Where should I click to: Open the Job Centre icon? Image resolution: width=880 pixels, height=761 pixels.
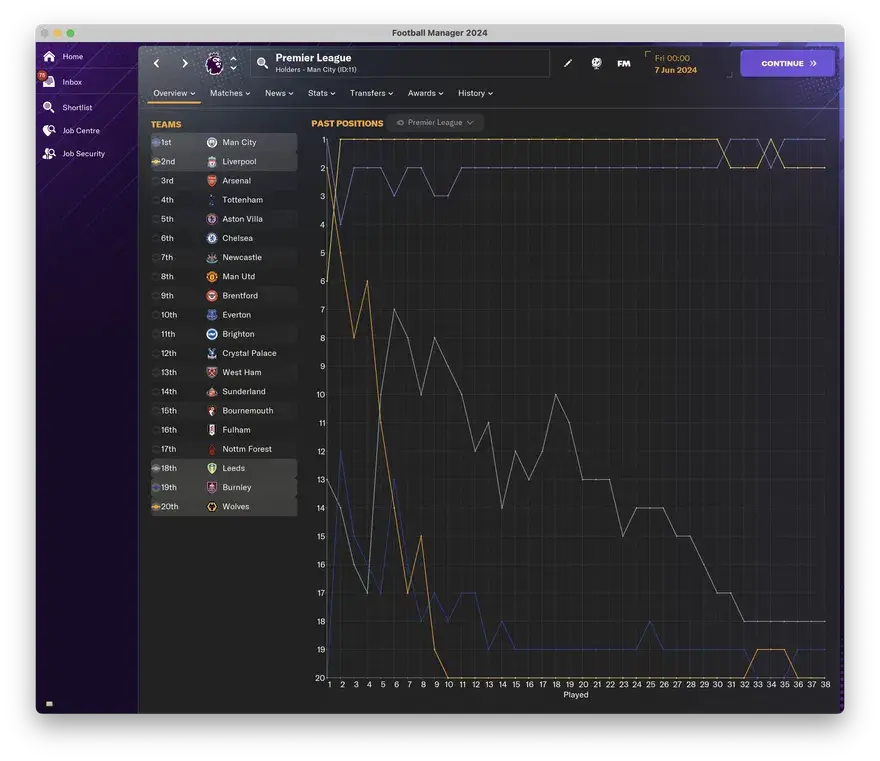pos(49,130)
